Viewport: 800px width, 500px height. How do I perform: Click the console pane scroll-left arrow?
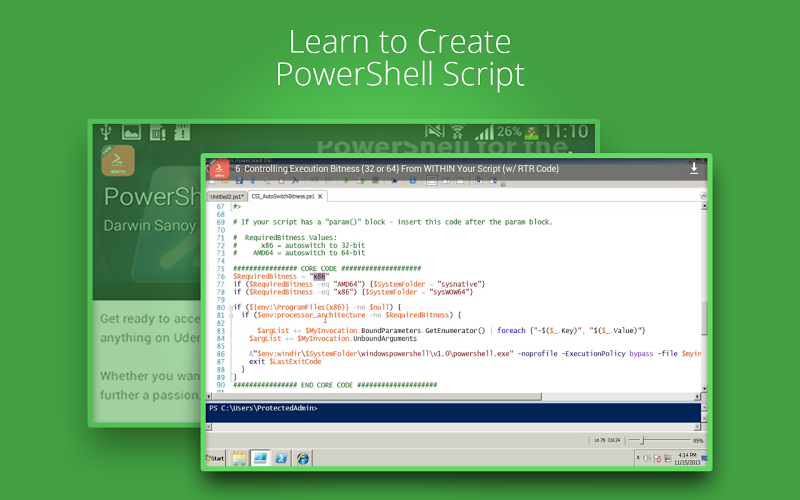click(209, 427)
